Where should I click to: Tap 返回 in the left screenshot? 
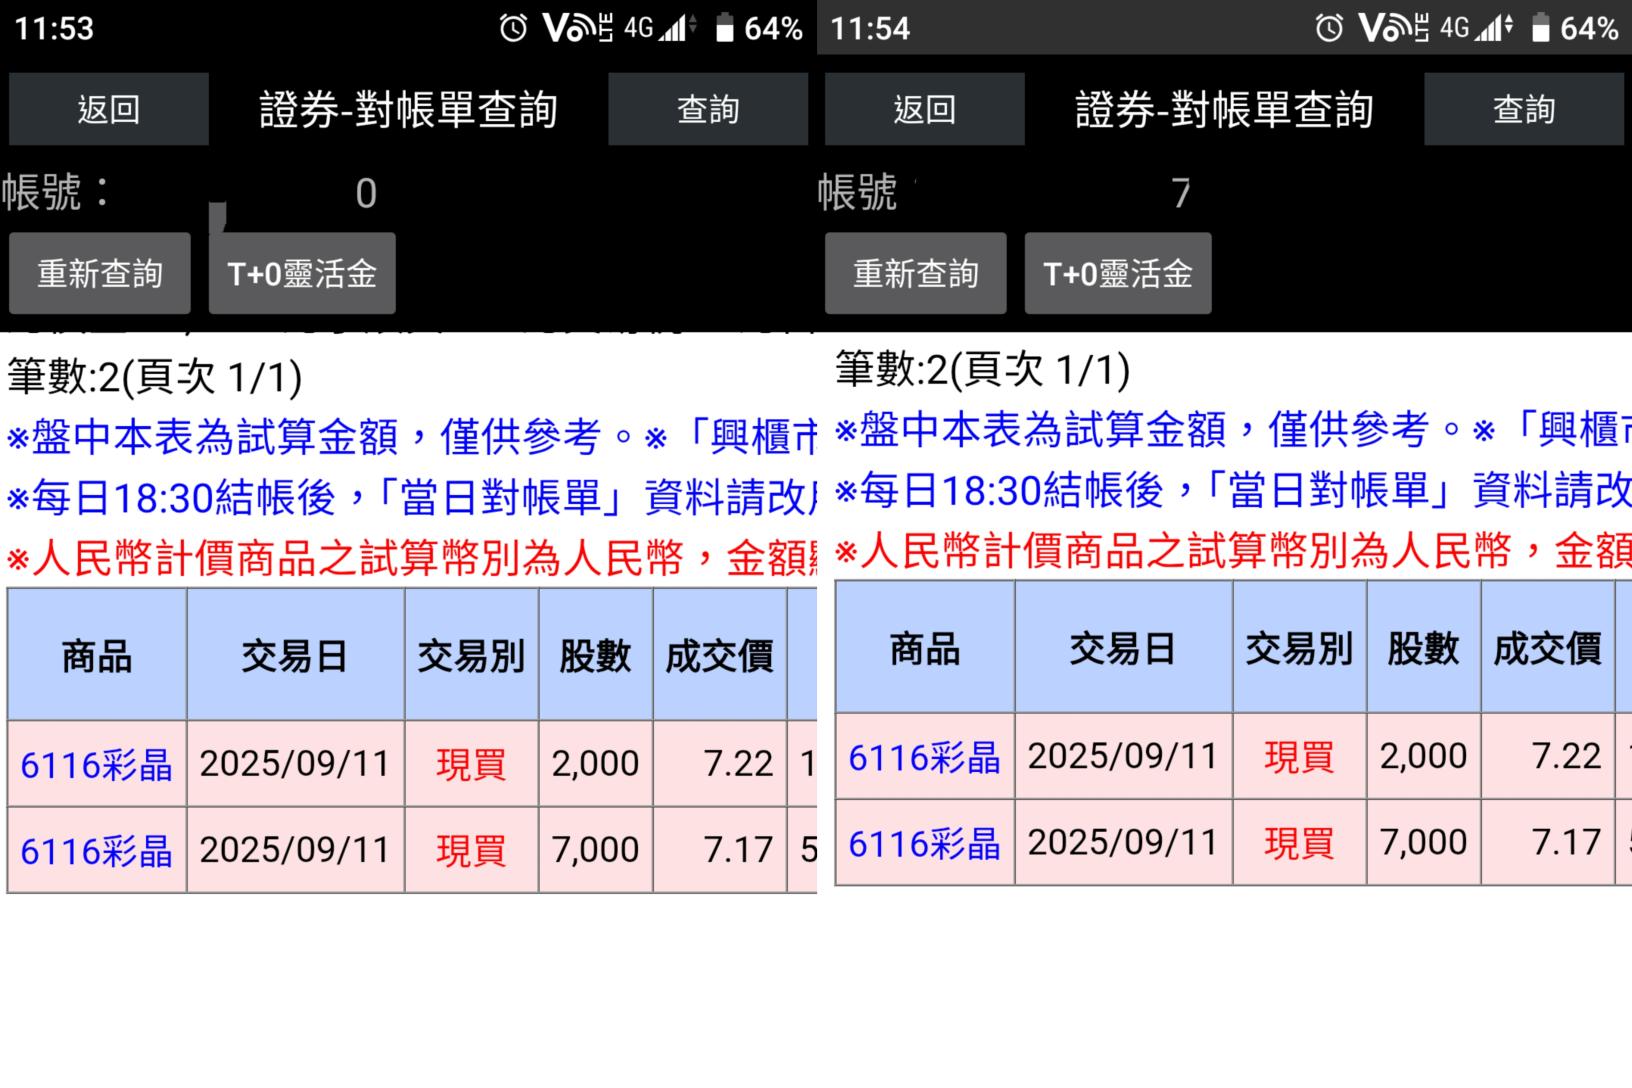point(109,109)
